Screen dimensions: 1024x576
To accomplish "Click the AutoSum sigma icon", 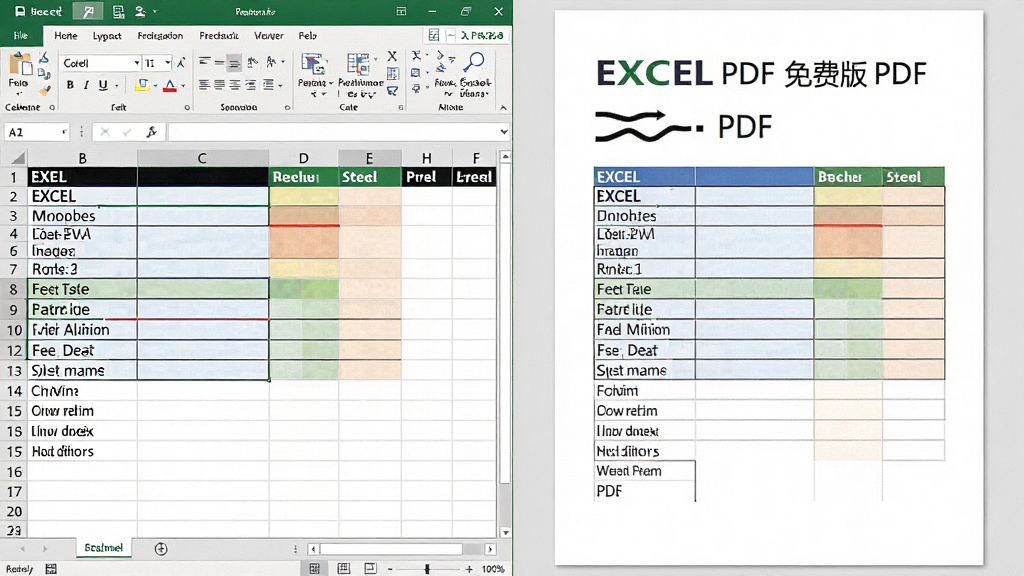I will tap(416, 56).
